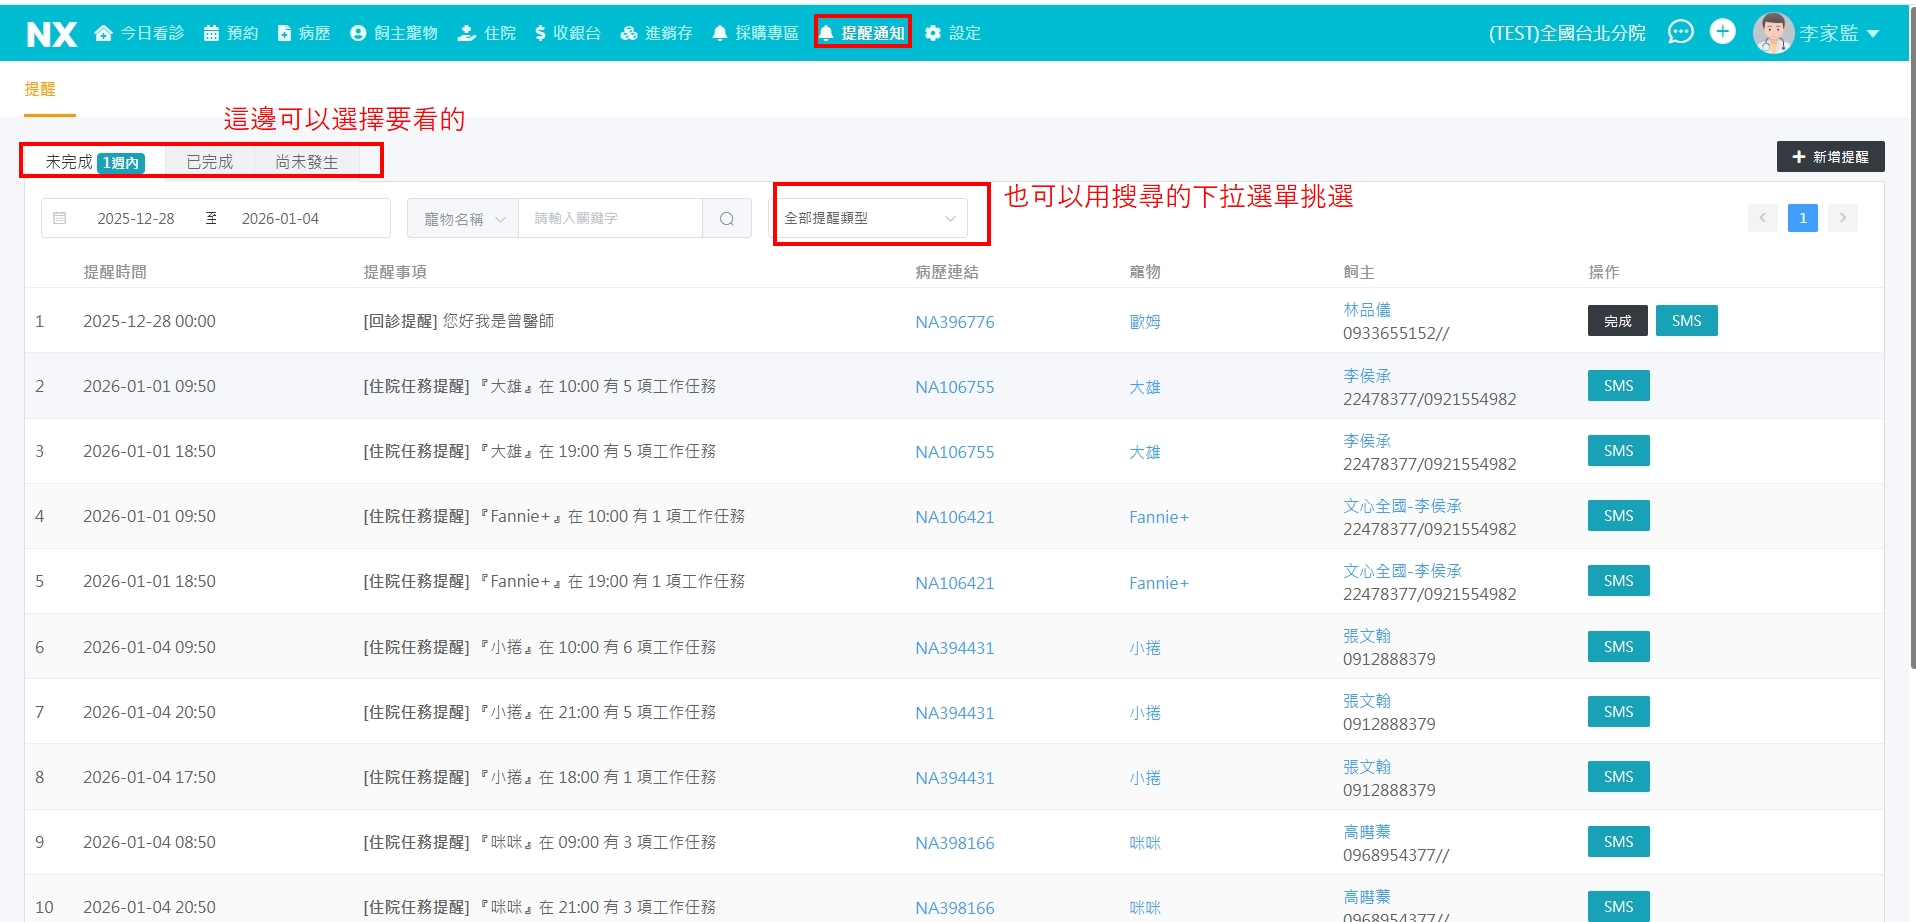
Task: Open the 提醒通知 menu item
Action: click(x=862, y=33)
